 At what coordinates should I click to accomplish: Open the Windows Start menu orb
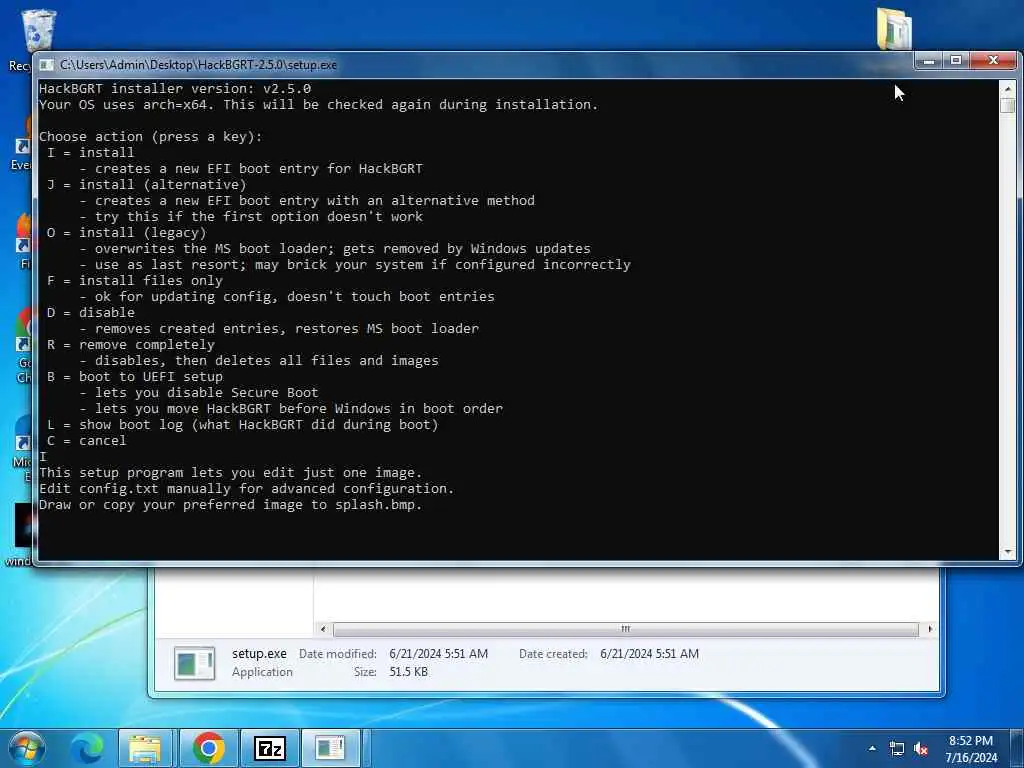pos(26,748)
